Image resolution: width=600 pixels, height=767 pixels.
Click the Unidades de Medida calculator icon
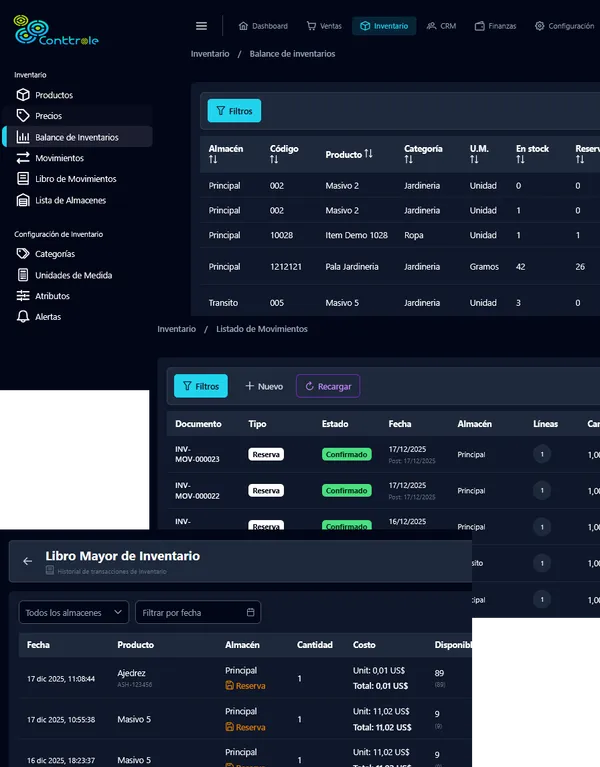(x=23, y=275)
